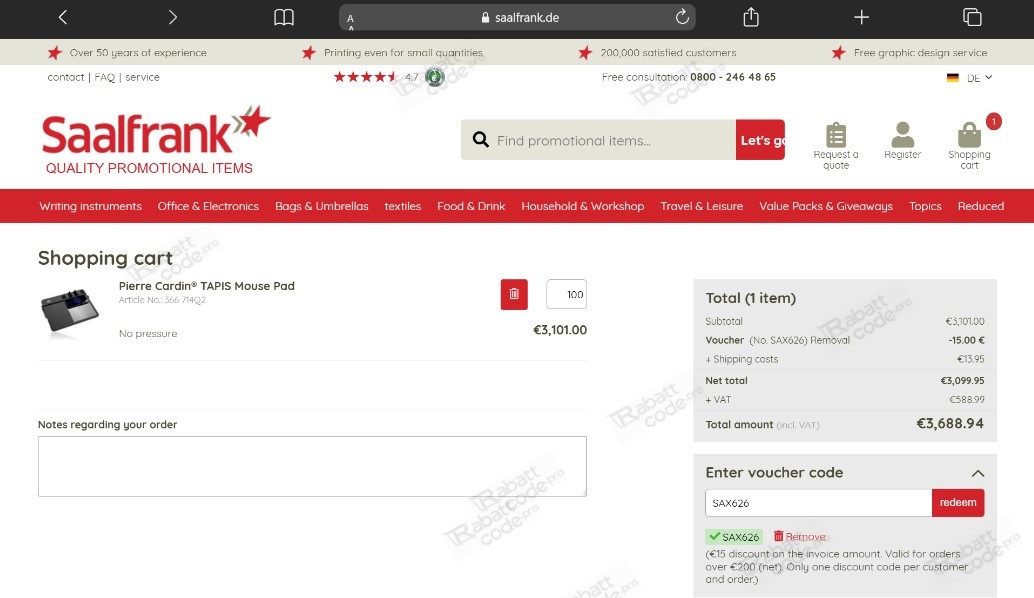Click the mouse pad product thumbnail
Image resolution: width=1034 pixels, height=598 pixels.
(x=70, y=311)
